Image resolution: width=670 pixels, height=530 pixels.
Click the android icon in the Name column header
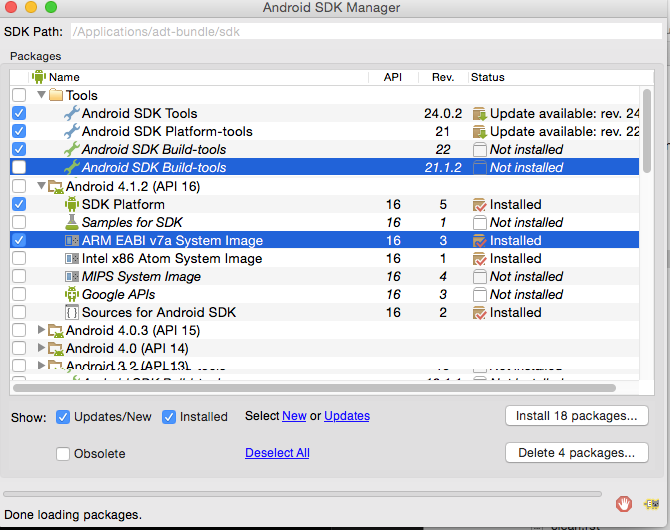pos(39,77)
